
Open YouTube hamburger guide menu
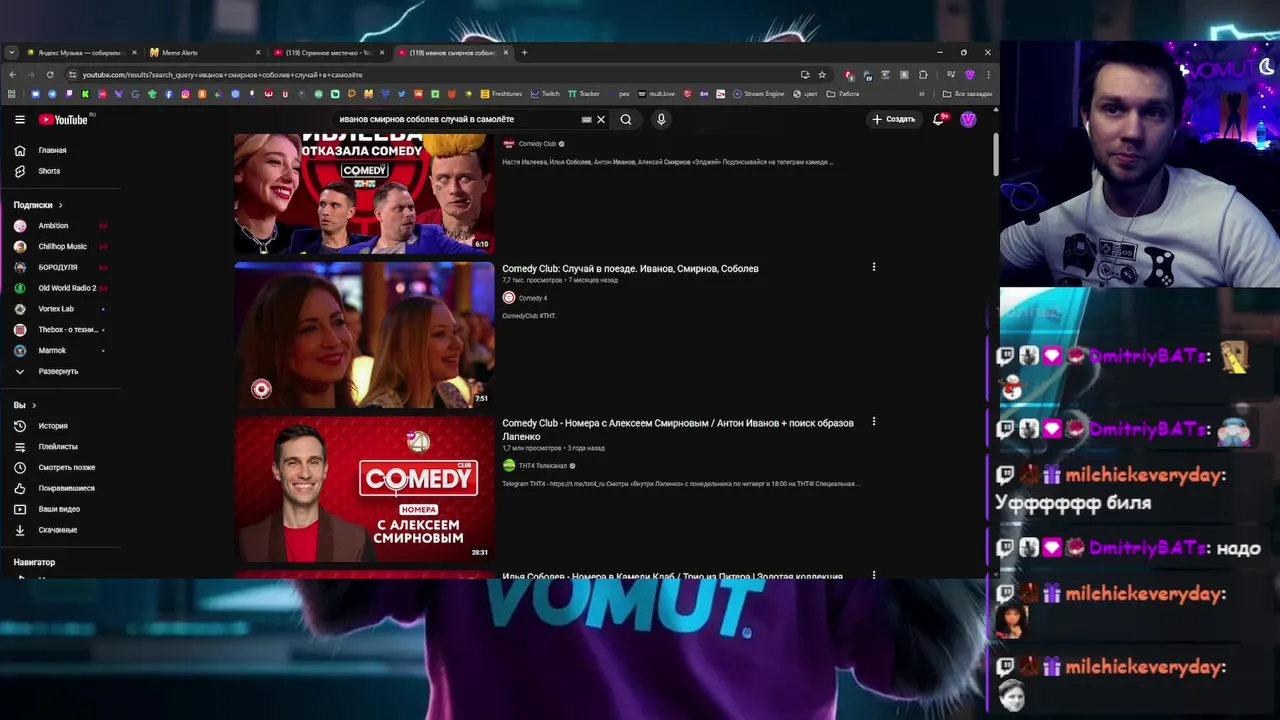click(19, 119)
